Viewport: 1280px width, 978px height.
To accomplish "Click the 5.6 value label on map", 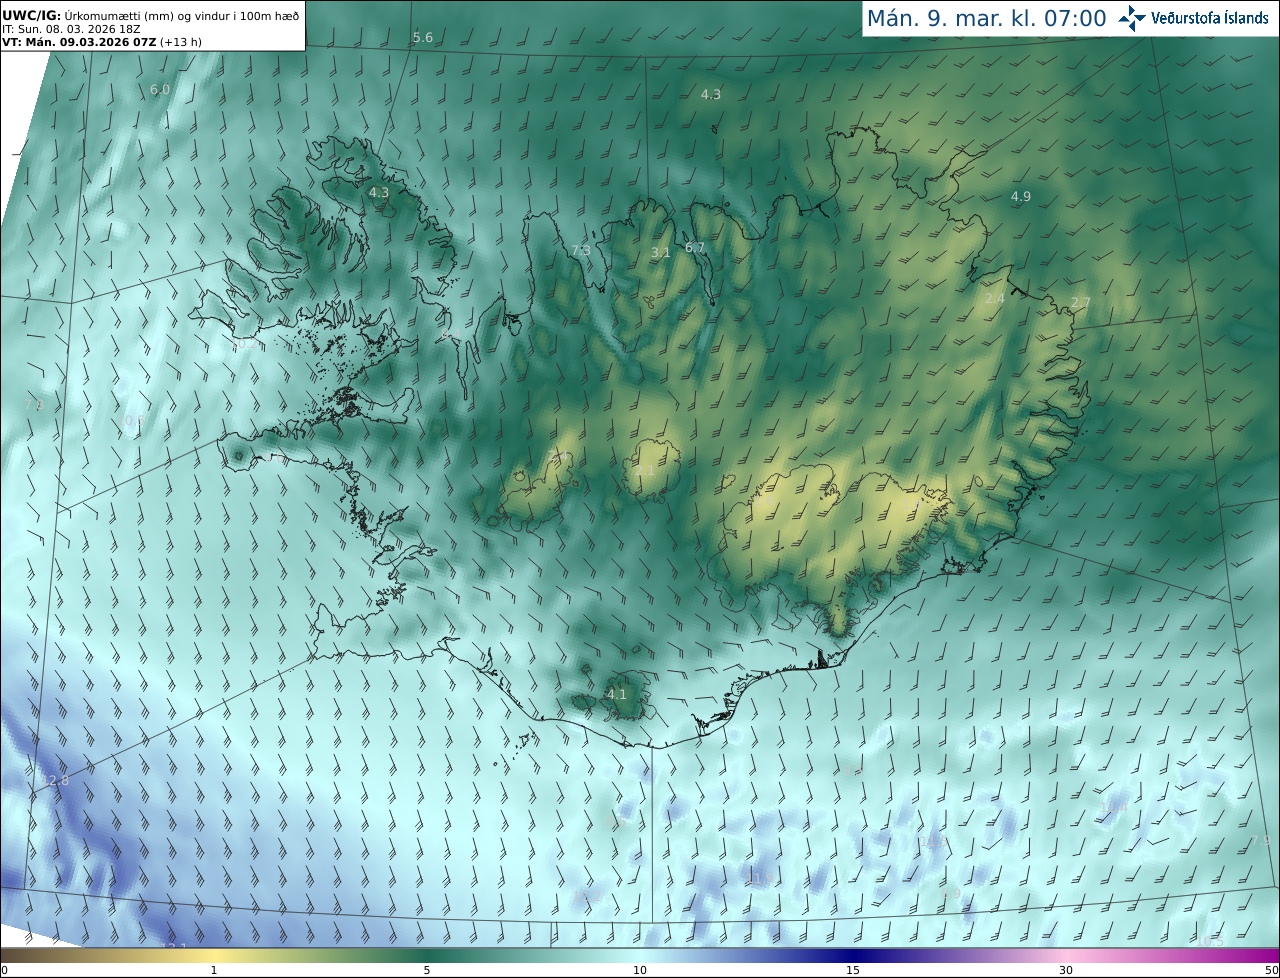I will pos(423,38).
